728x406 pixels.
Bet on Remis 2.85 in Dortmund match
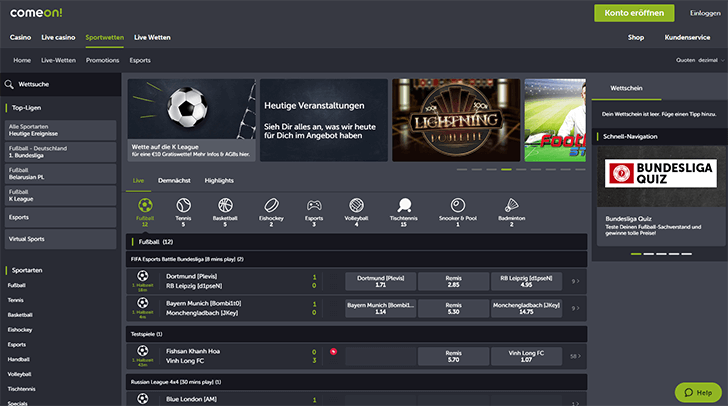pyautogui.click(x=454, y=281)
